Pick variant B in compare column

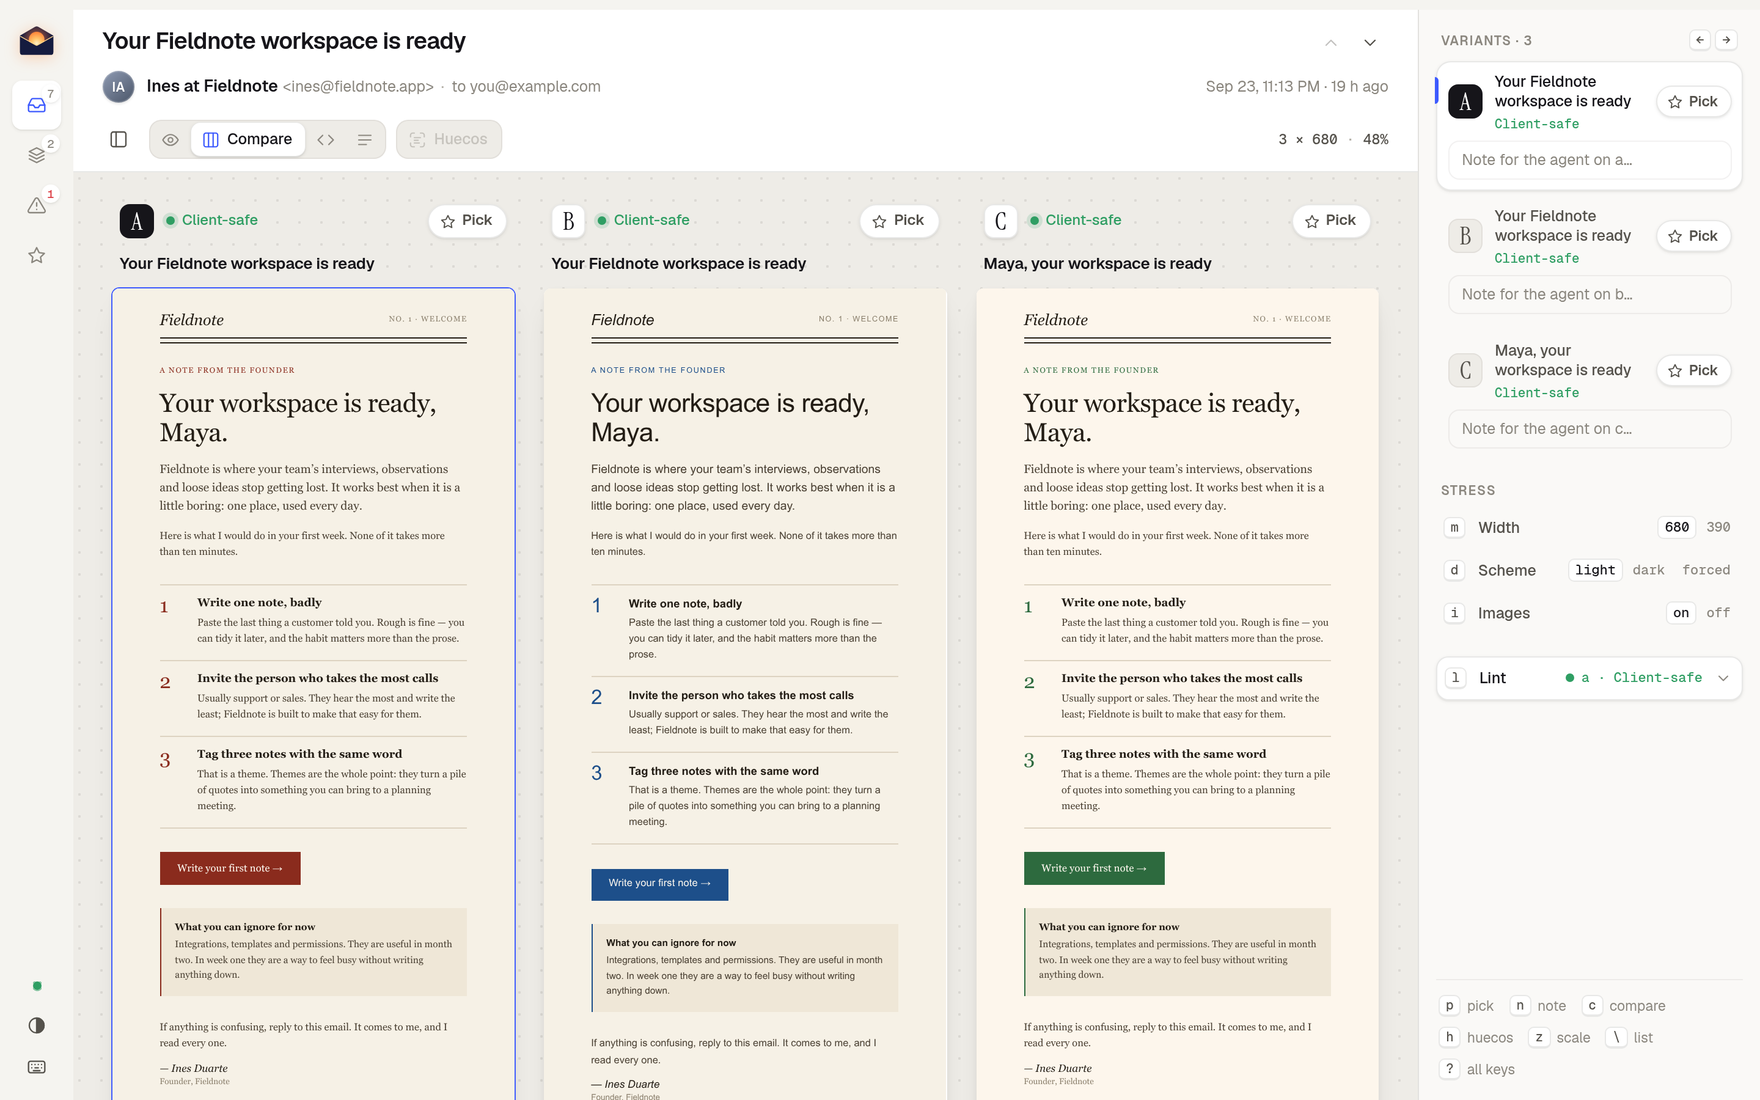[899, 221]
